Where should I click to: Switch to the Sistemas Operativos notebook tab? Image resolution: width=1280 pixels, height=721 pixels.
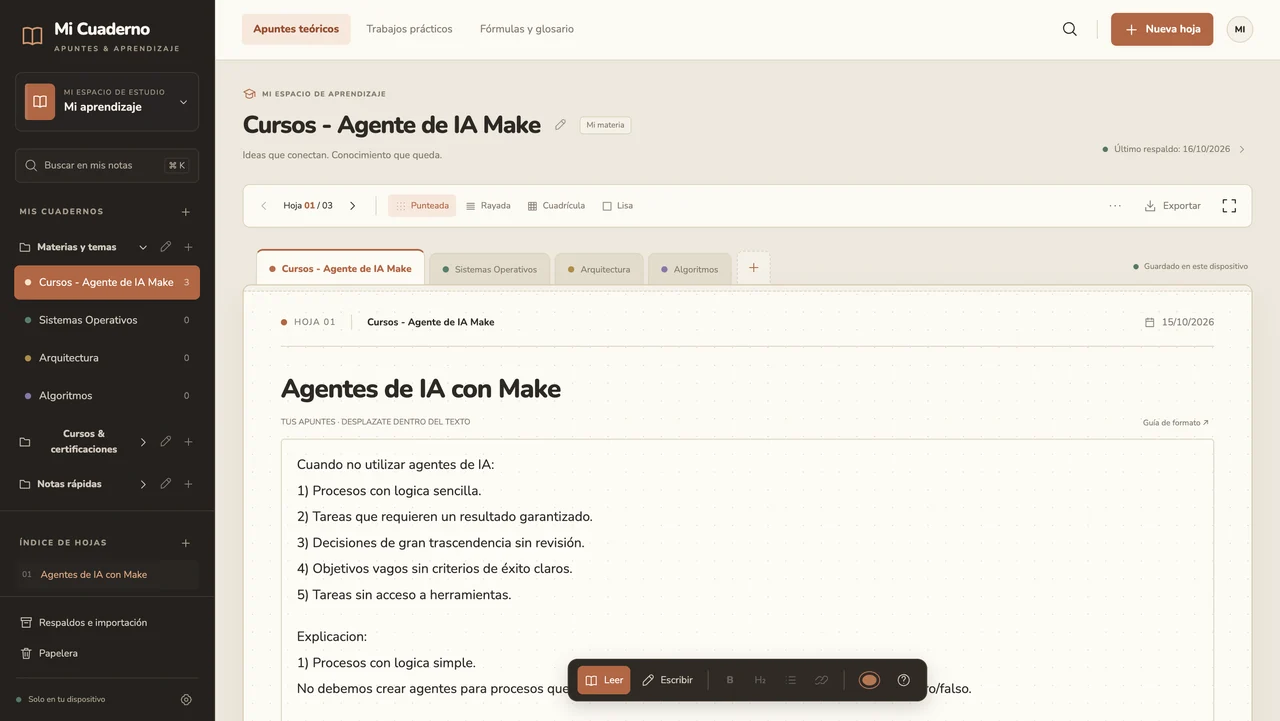[490, 269]
